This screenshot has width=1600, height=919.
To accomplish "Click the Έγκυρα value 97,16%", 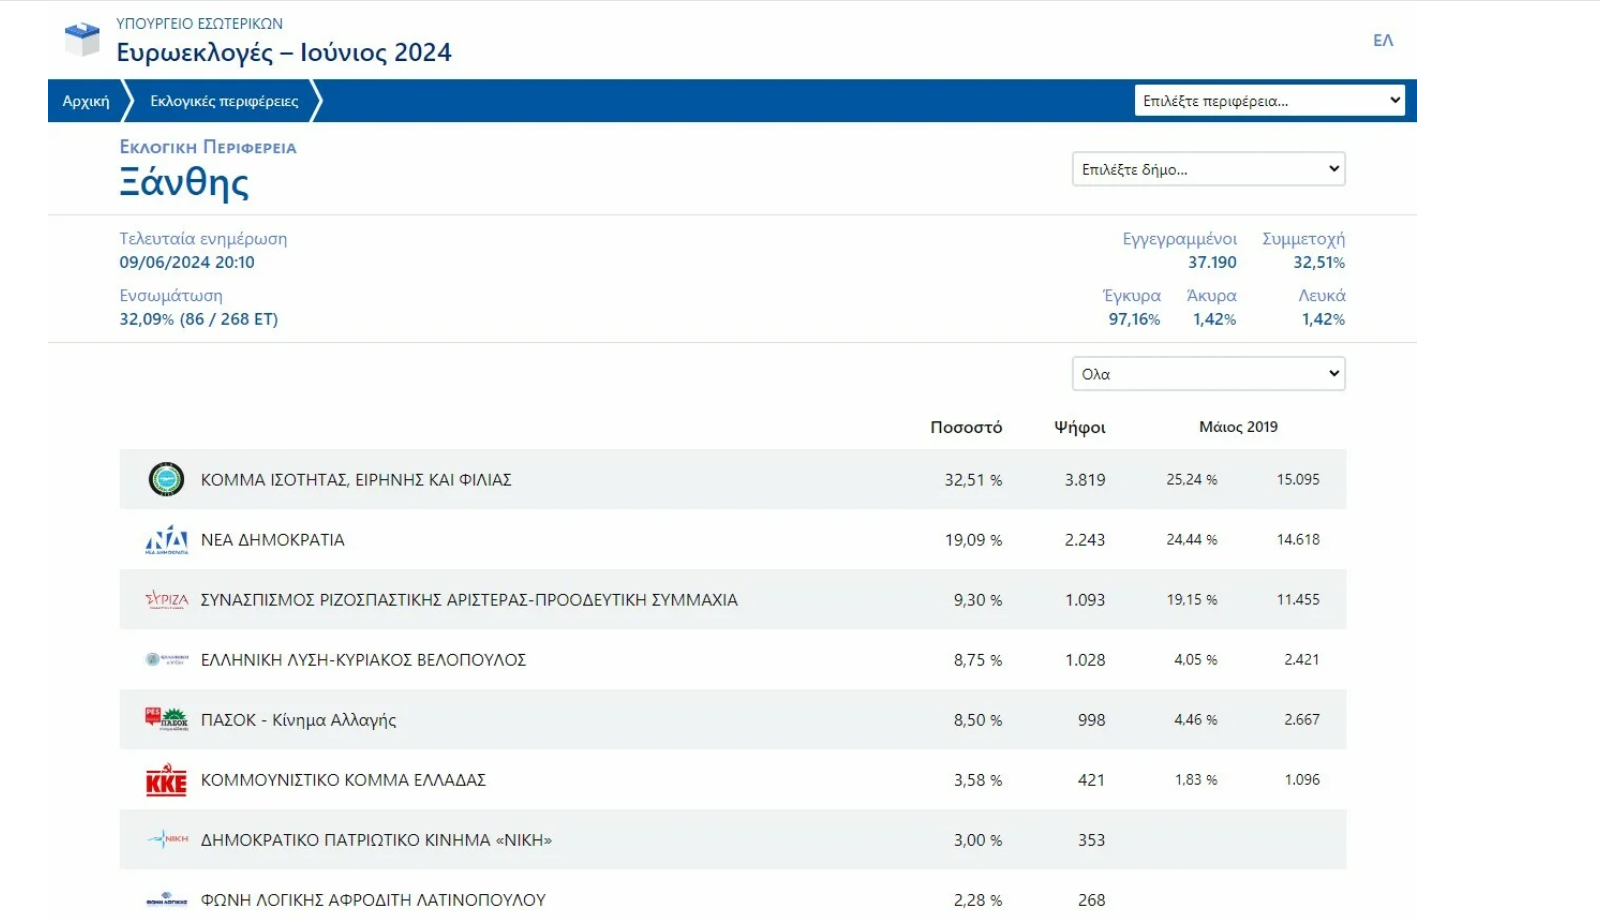I will (x=1134, y=319).
